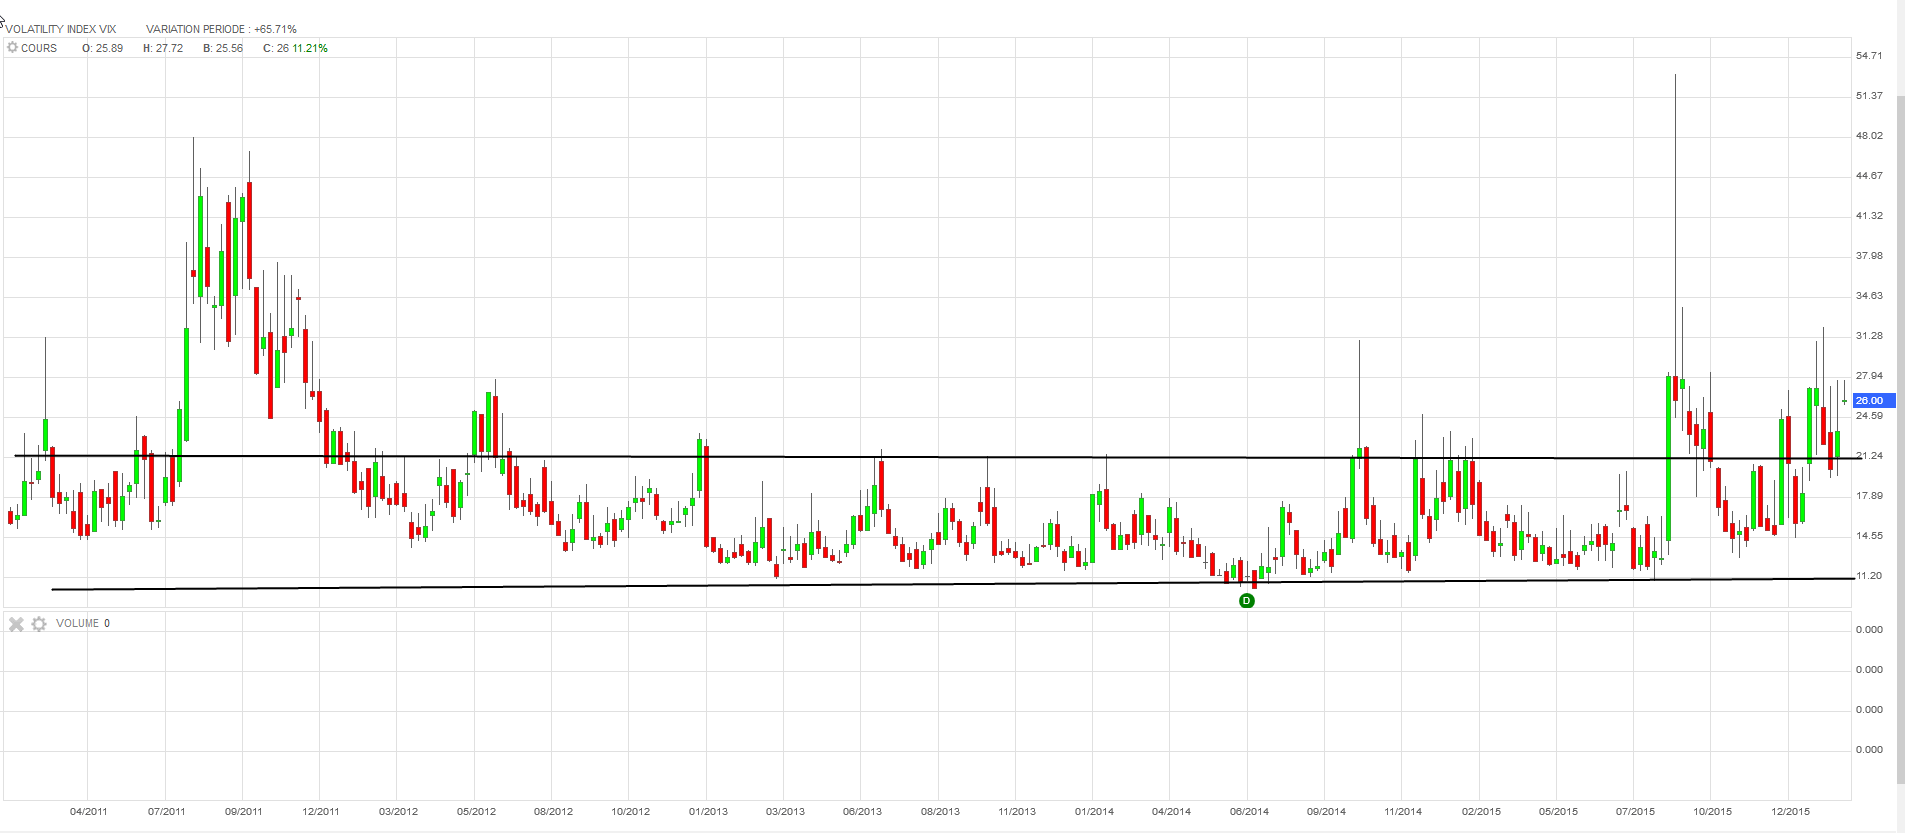Screen dimensions: 1905x833
Task: Click the 05/2015 date label
Action: pyautogui.click(x=1558, y=811)
